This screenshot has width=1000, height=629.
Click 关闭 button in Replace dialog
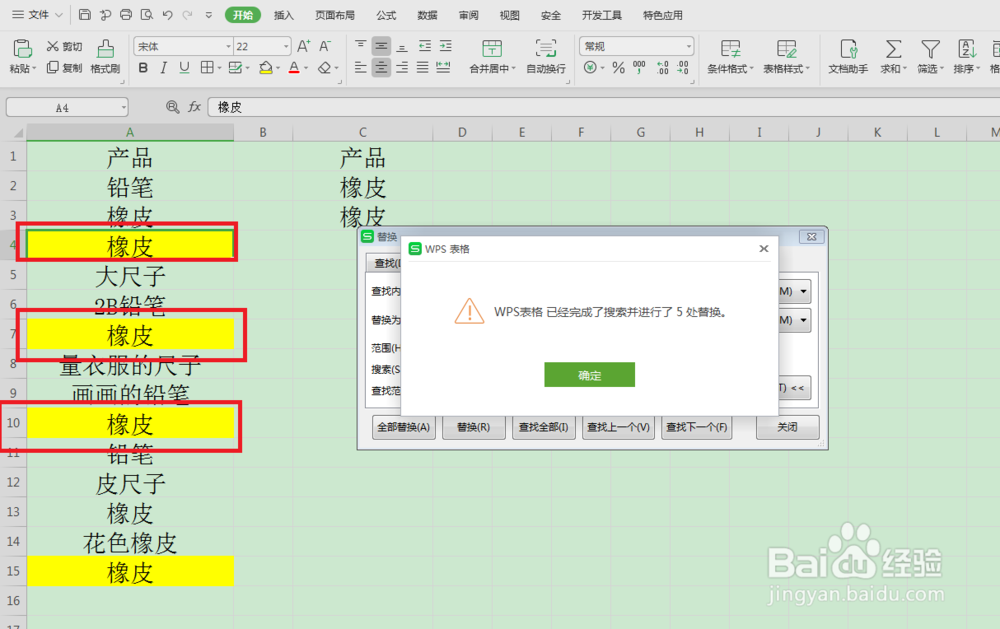pos(787,427)
